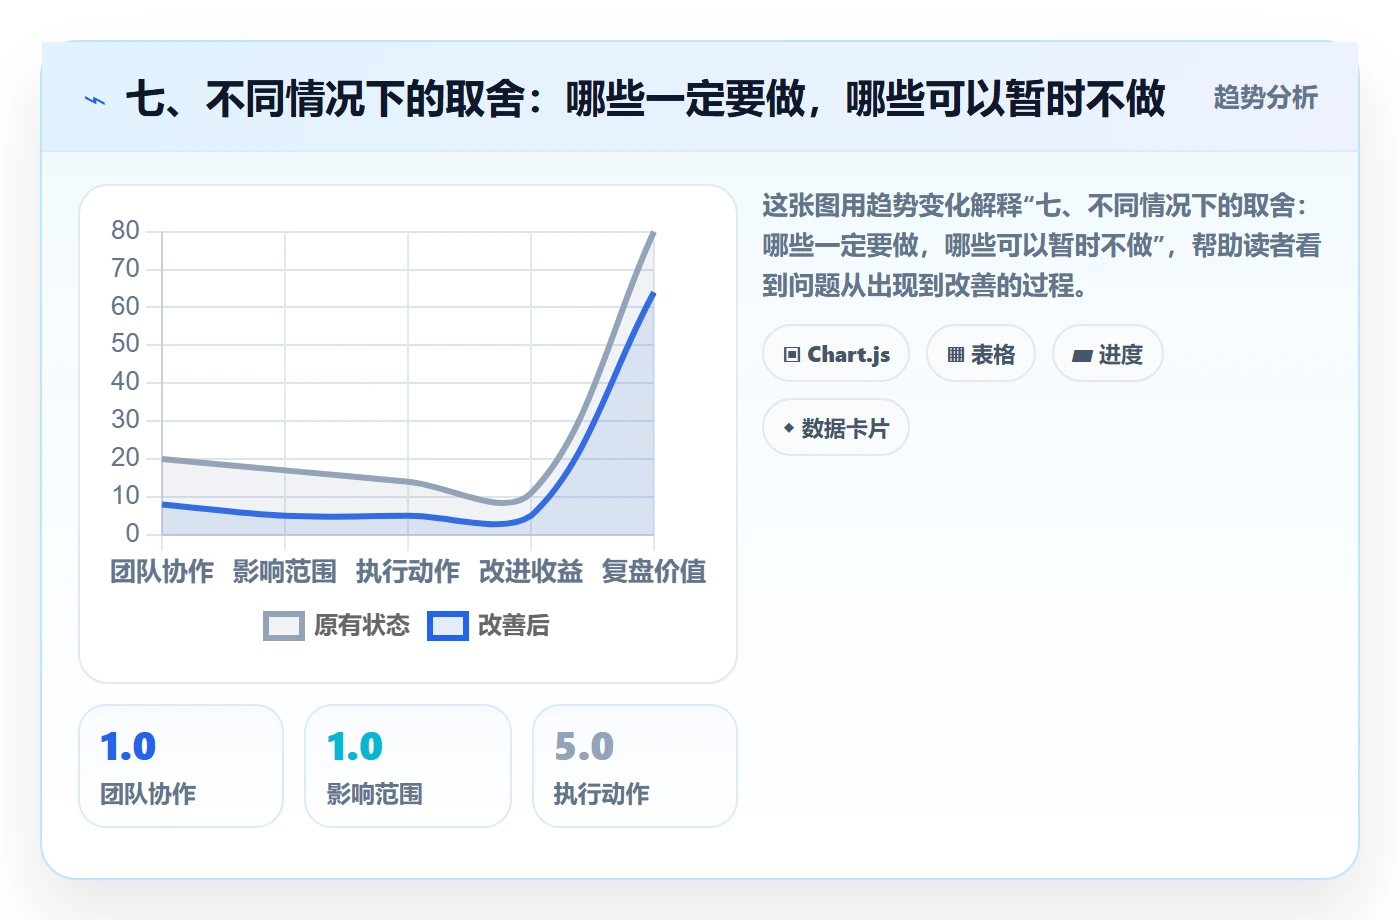Screen dimensions: 1400x920
Task: Click the diamond icon in the 数据卡片 tag
Action: (789, 428)
